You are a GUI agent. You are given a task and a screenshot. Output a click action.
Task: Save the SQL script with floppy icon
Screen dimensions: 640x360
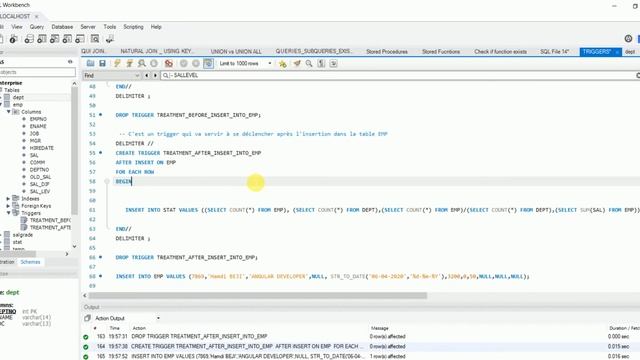[102, 63]
